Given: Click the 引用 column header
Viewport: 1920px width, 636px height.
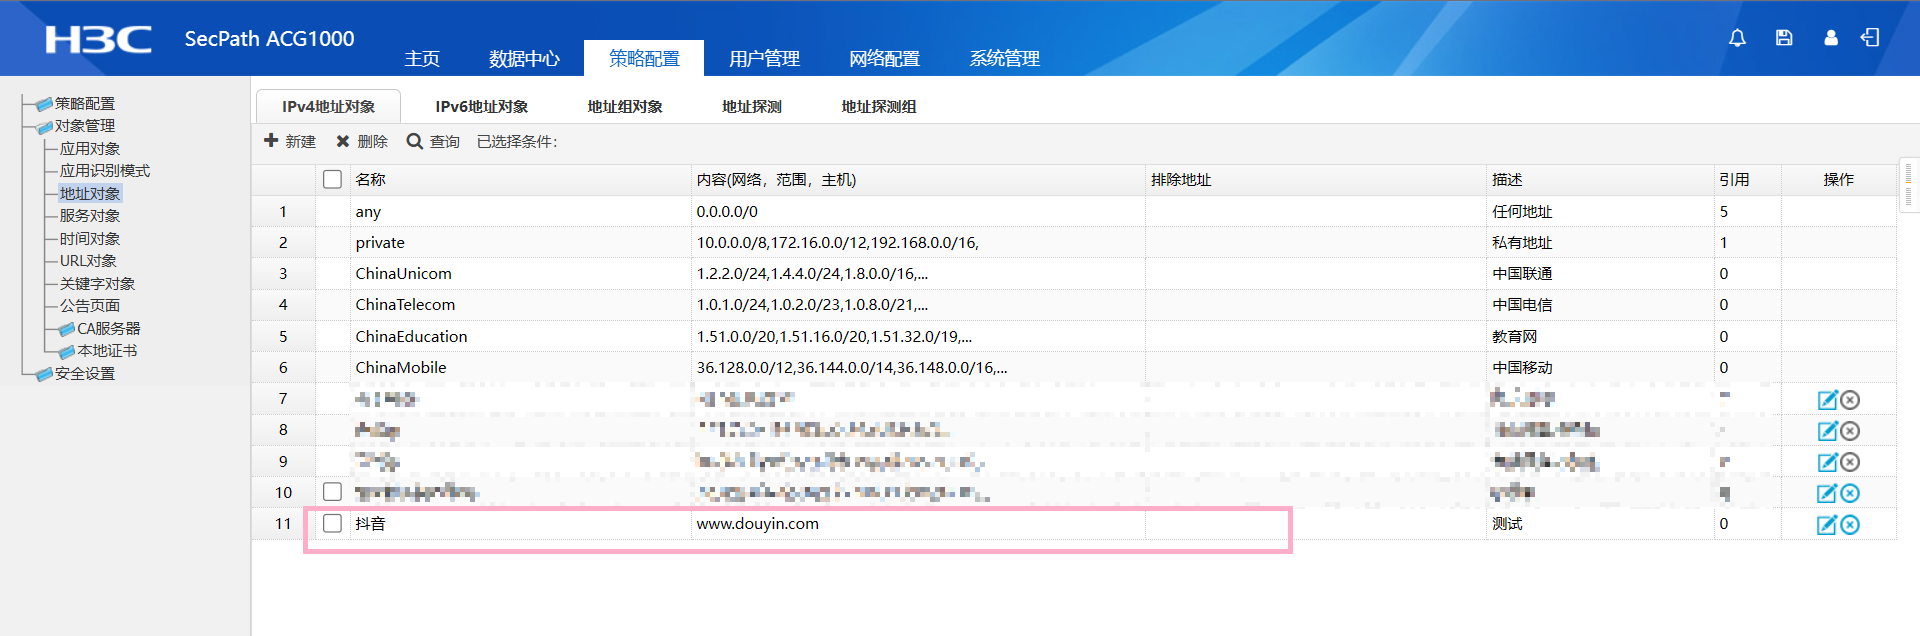Looking at the screenshot, I should pos(1747,180).
